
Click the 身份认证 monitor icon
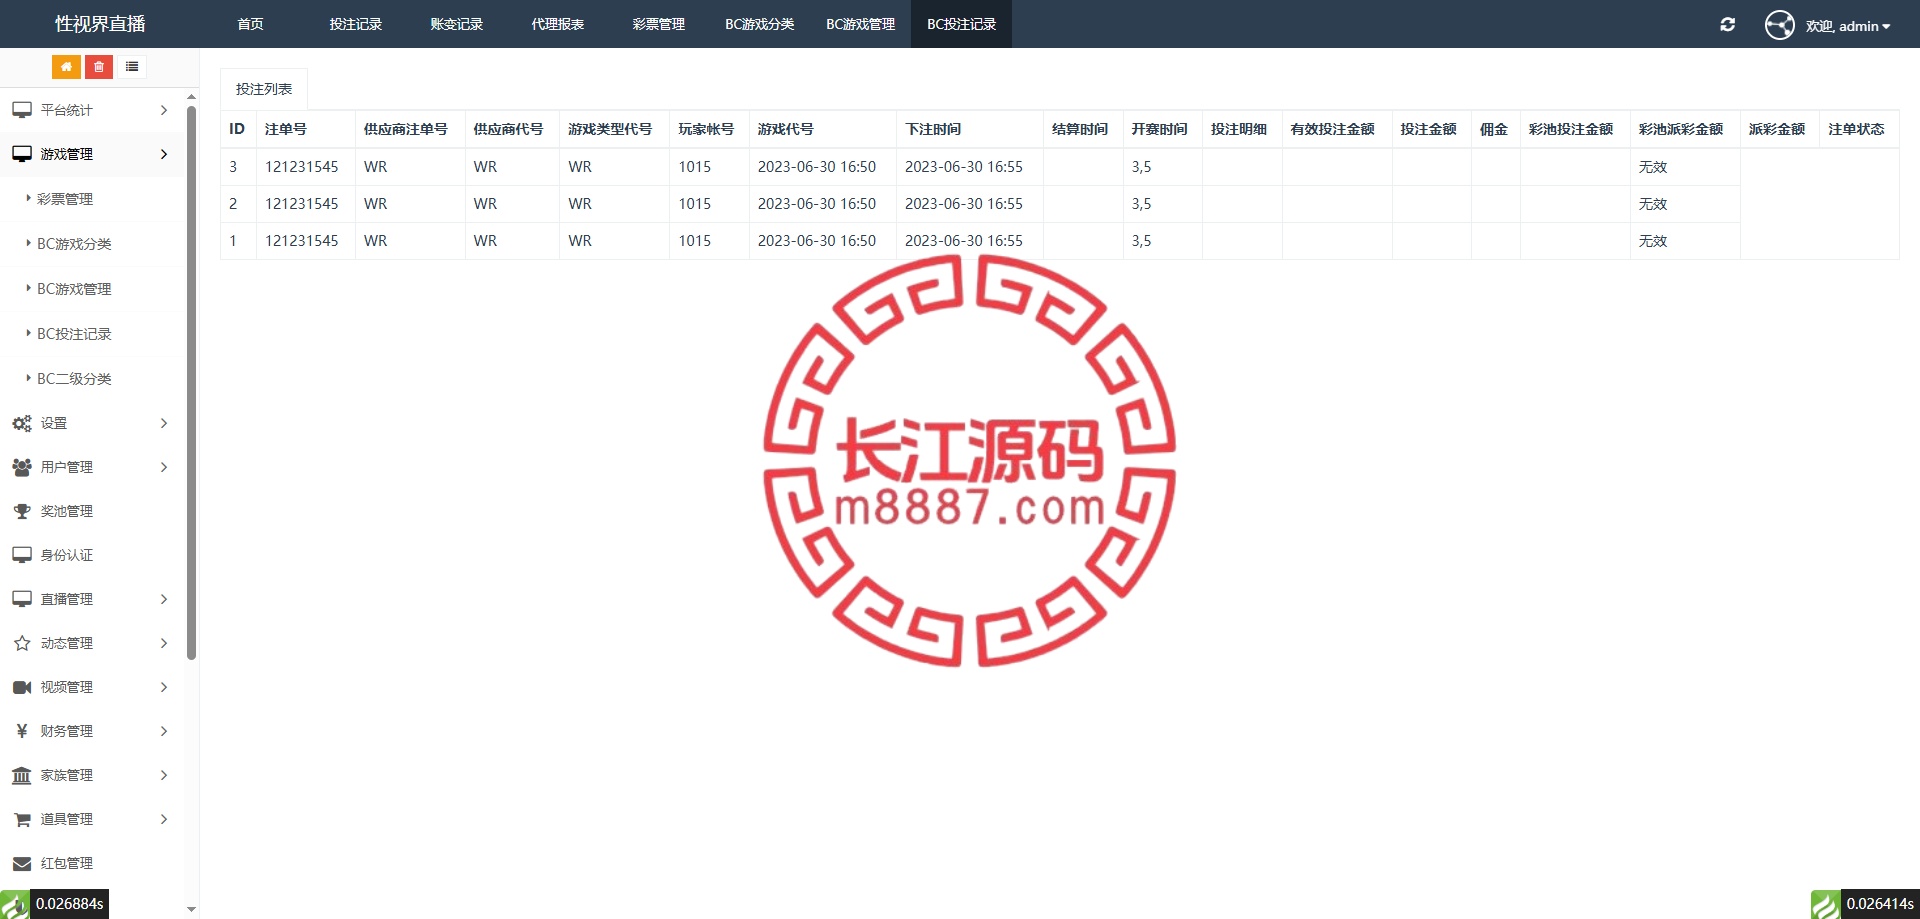coord(22,555)
